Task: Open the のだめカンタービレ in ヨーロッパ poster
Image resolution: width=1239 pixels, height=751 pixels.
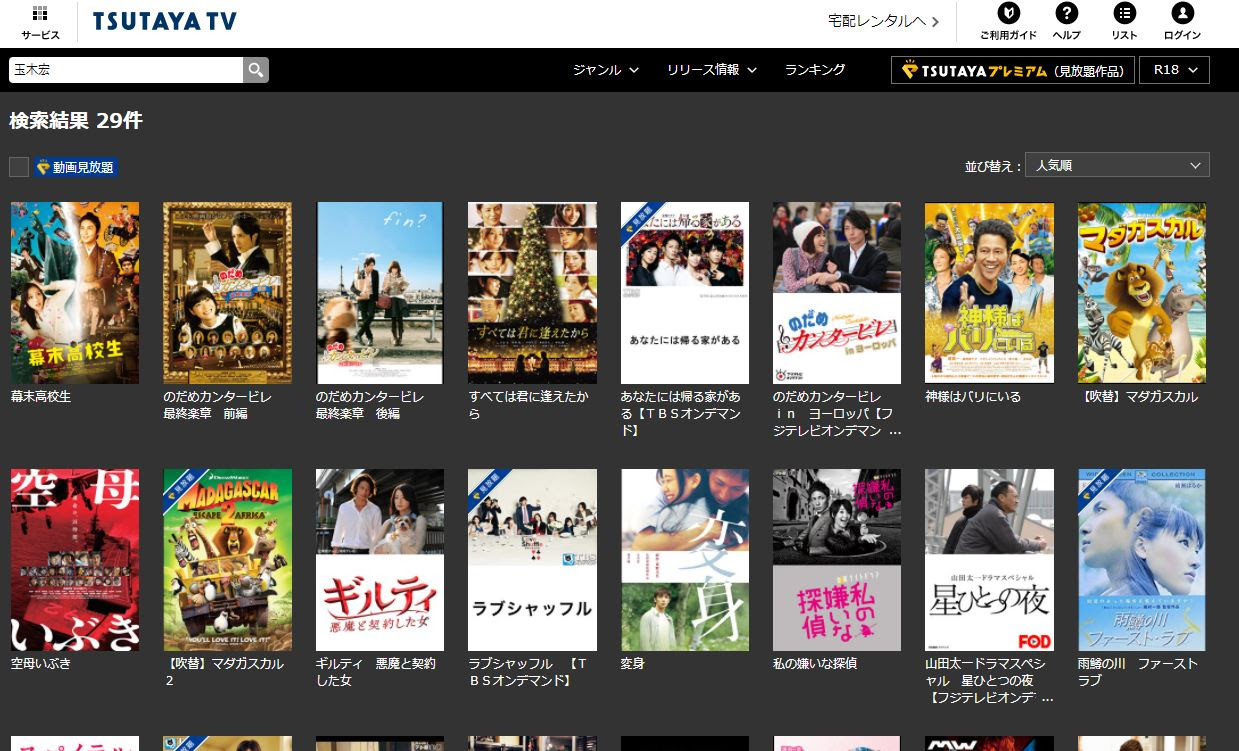Action: click(837, 293)
